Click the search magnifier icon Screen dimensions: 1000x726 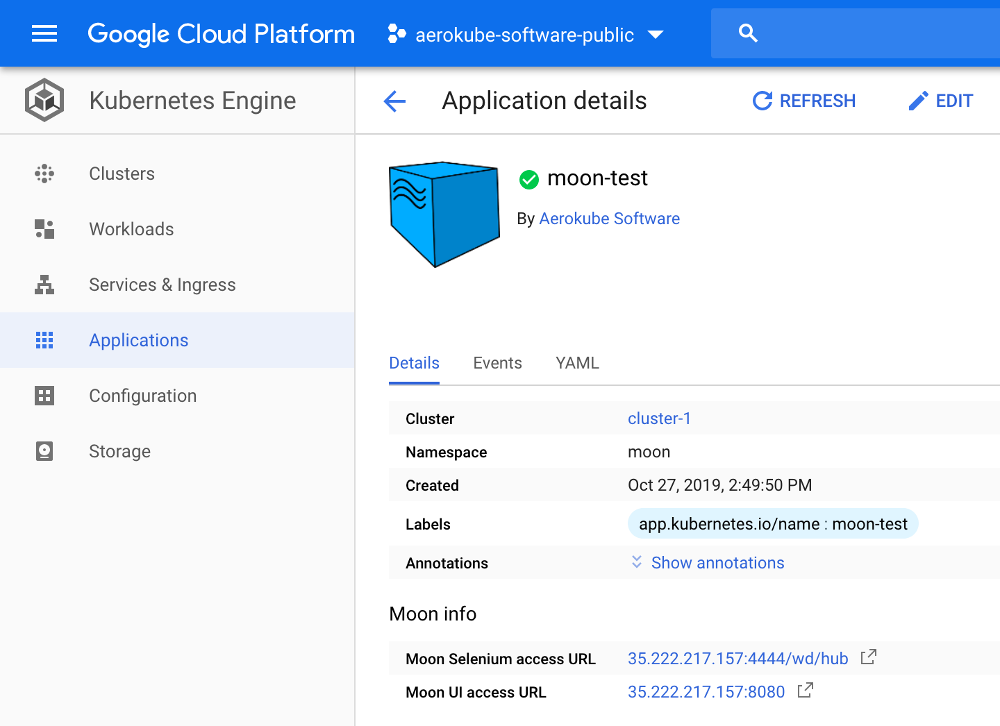pos(748,33)
